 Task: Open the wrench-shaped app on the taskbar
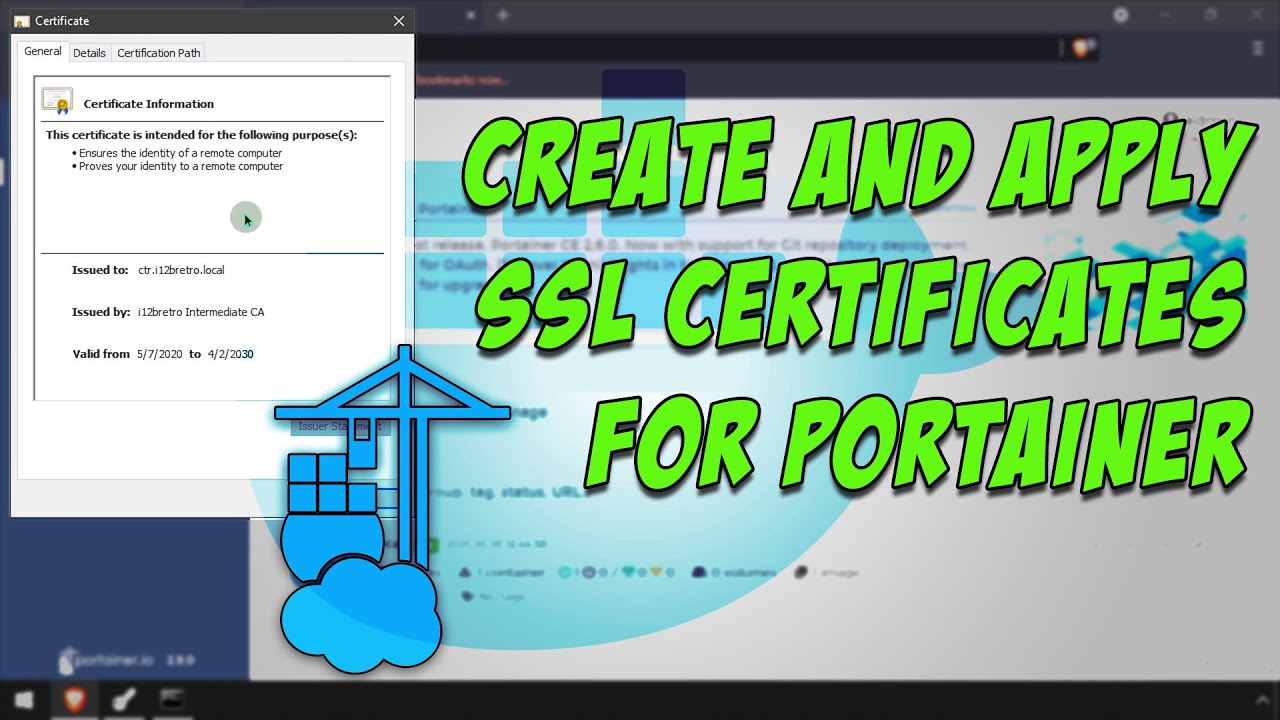[123, 701]
